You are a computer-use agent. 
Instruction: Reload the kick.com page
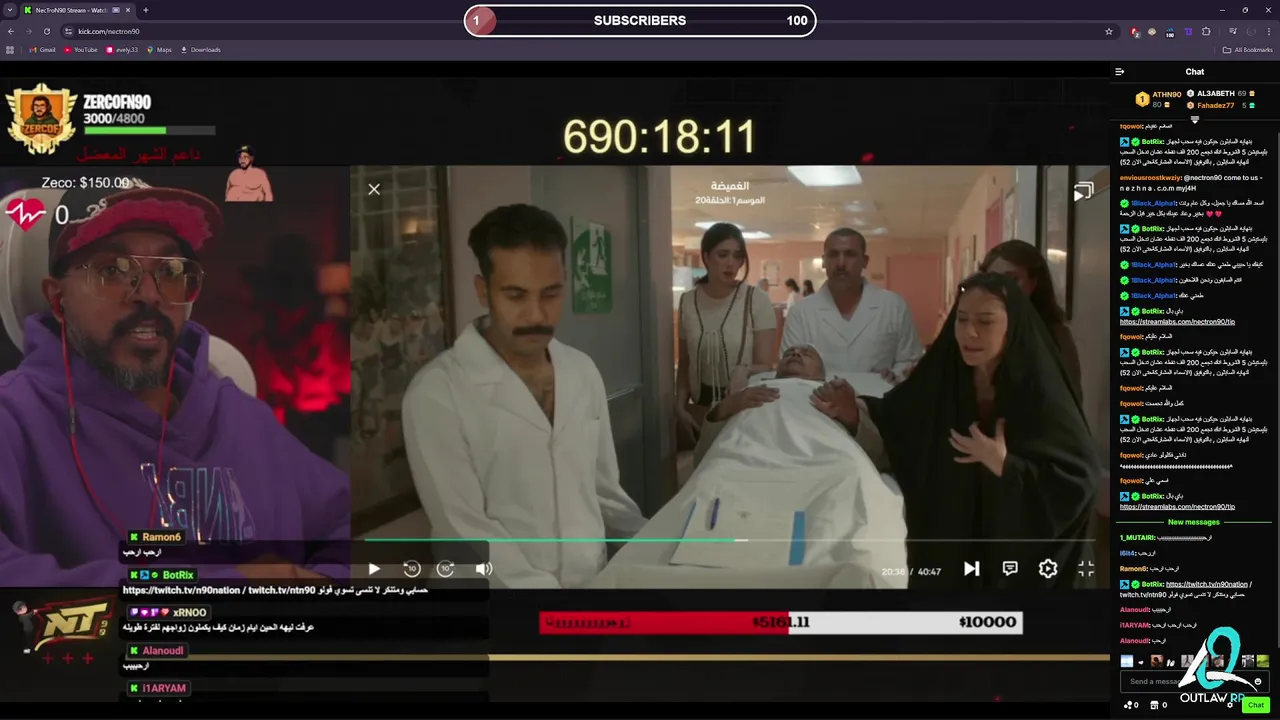(x=46, y=31)
